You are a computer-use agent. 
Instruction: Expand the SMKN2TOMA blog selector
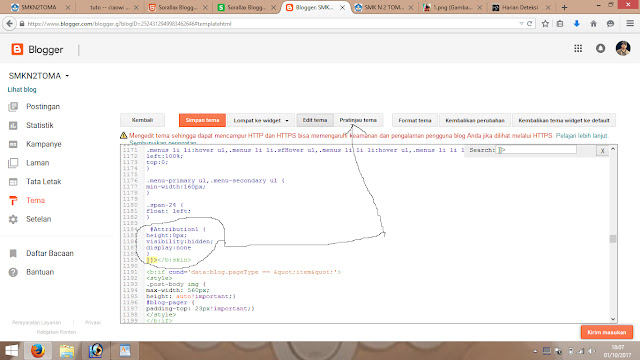click(67, 76)
